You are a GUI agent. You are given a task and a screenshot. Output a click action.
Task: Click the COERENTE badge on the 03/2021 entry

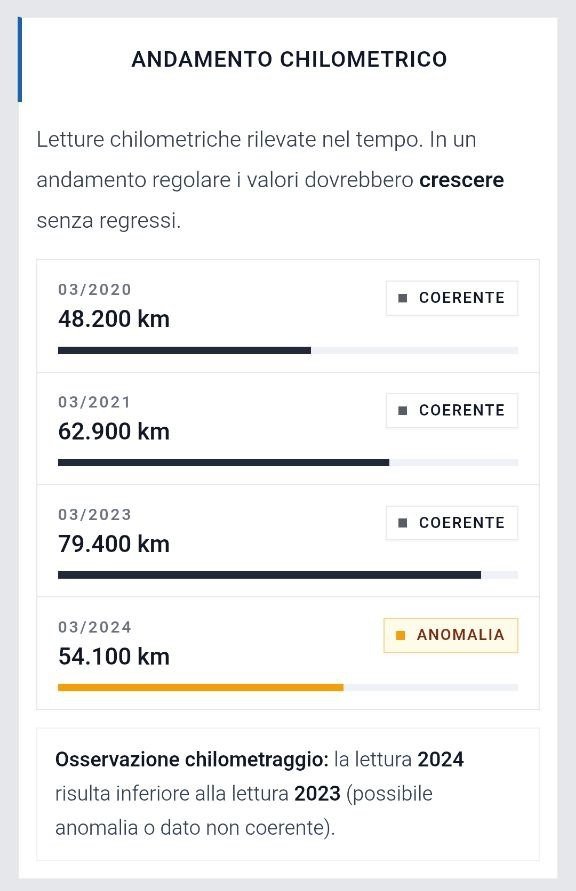(451, 410)
